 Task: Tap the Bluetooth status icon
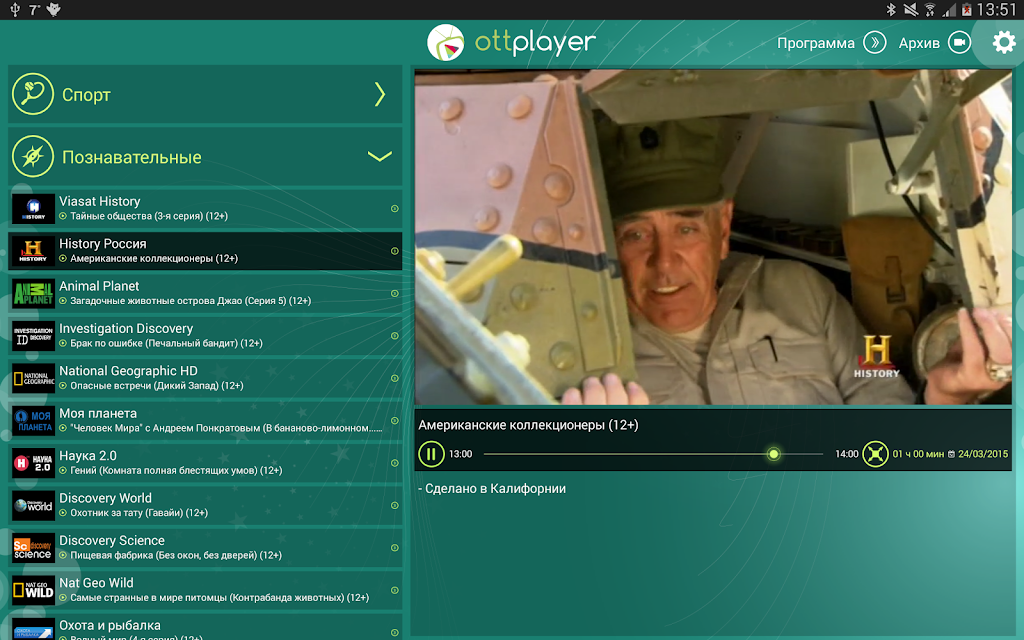pyautogui.click(x=891, y=10)
